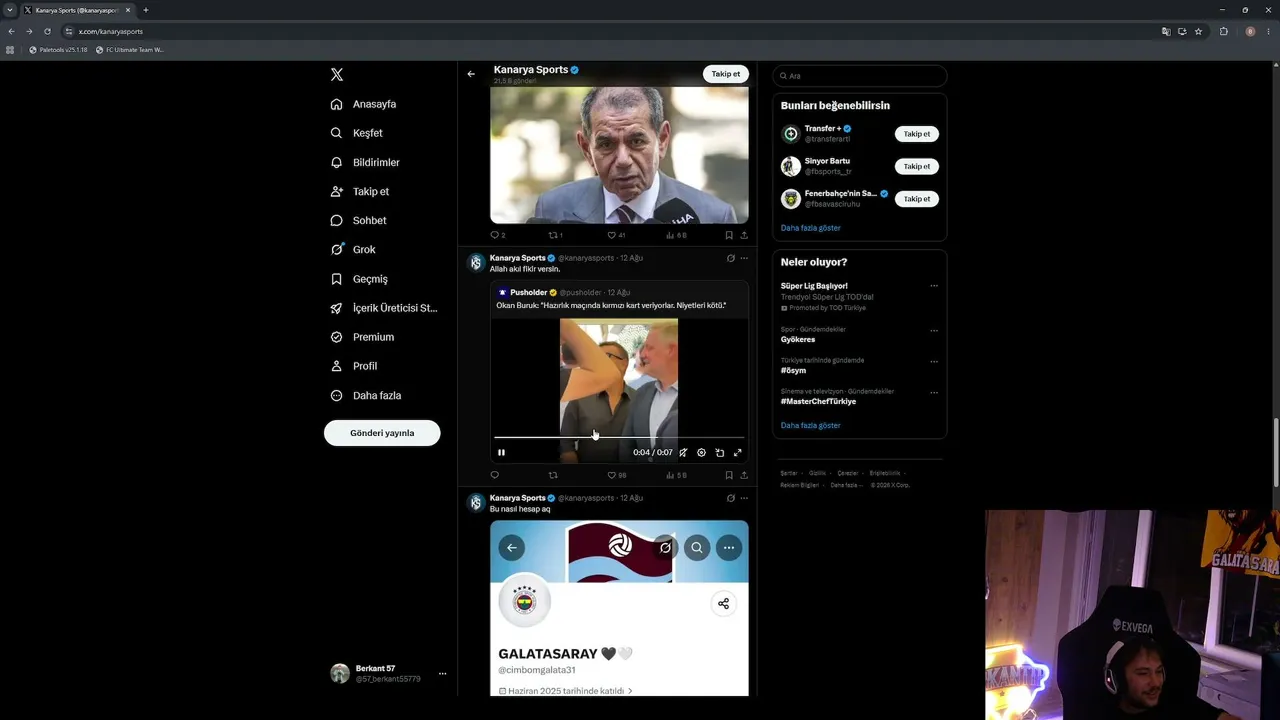Image resolution: width=1280 pixels, height=720 pixels.
Task: Open video playback settings gear
Action: click(x=702, y=453)
